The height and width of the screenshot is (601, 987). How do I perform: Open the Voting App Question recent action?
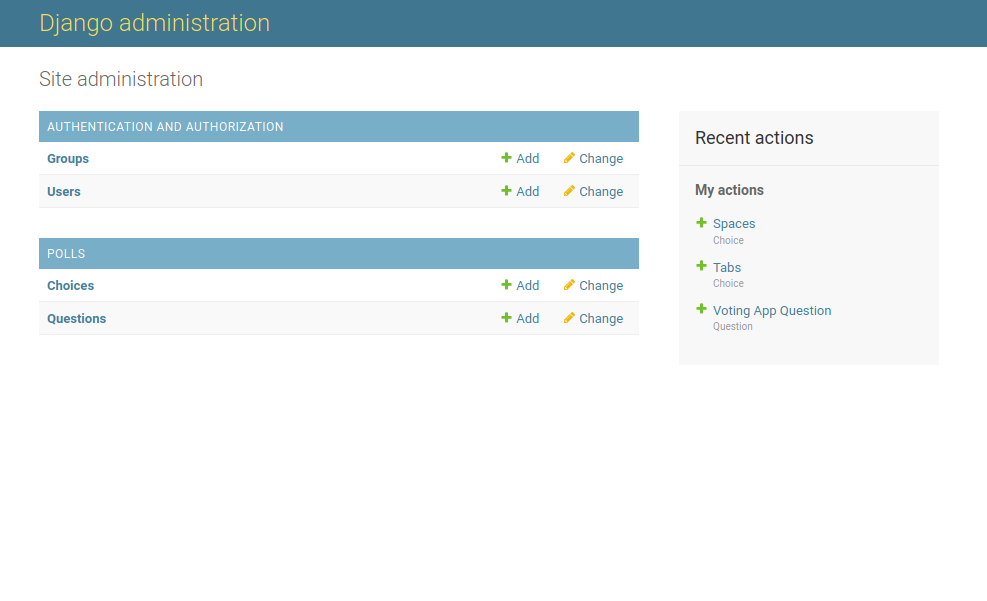(772, 310)
